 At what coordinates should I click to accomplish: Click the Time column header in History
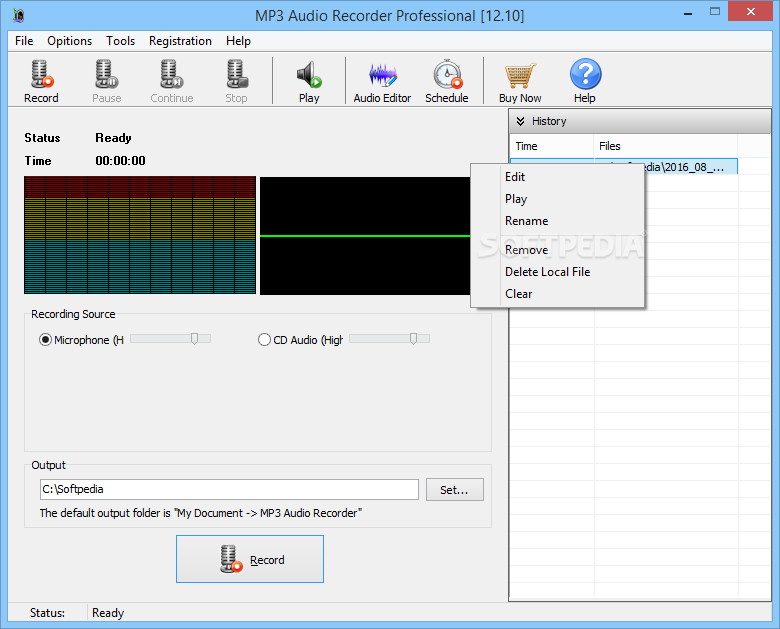coord(552,146)
